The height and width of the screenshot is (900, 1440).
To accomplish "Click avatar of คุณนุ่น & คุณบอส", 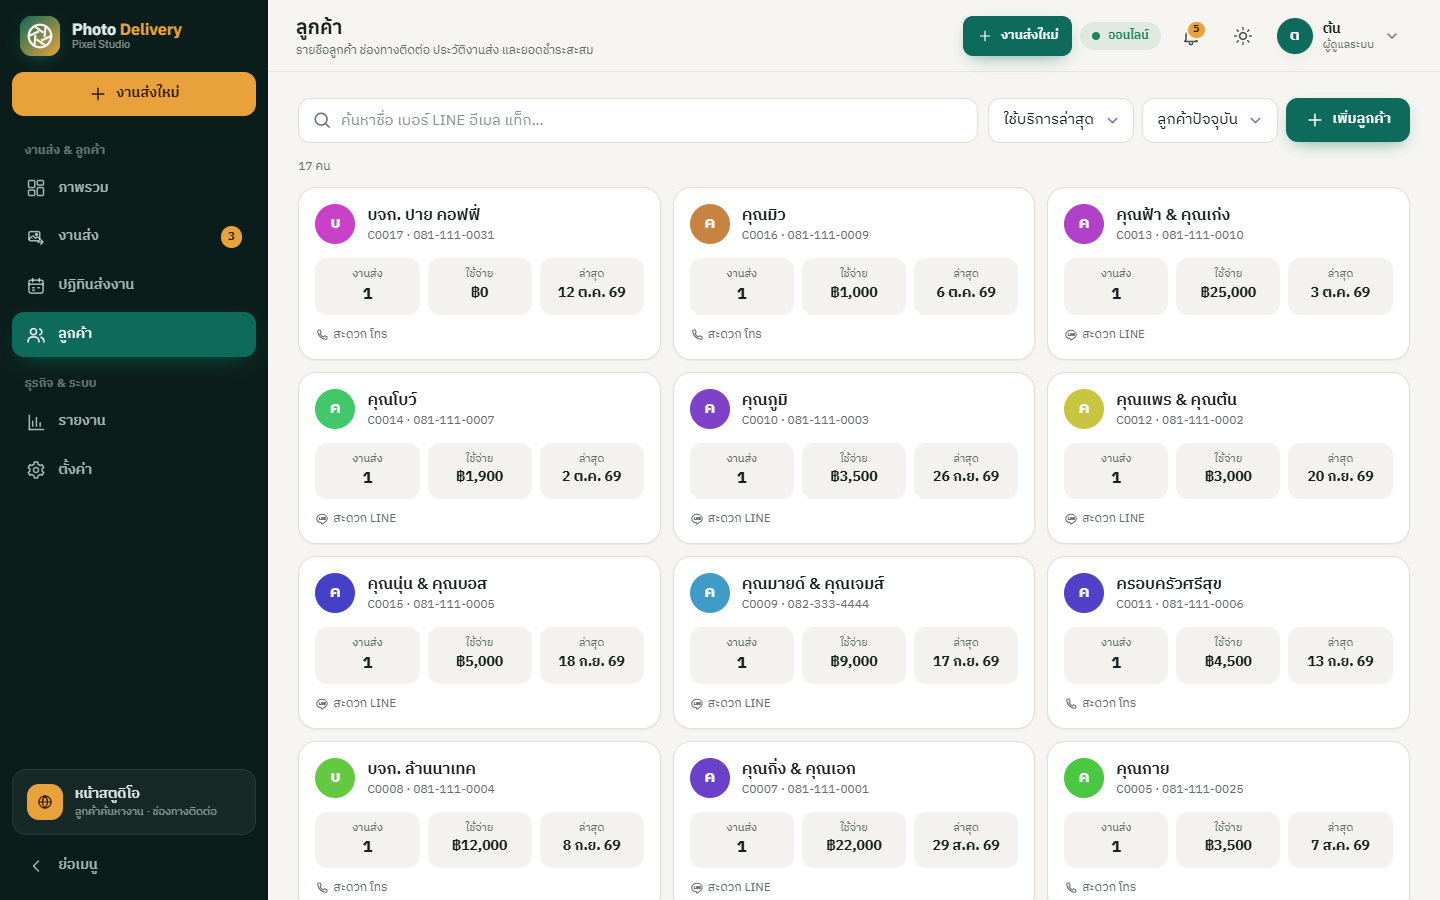I will (x=335, y=593).
